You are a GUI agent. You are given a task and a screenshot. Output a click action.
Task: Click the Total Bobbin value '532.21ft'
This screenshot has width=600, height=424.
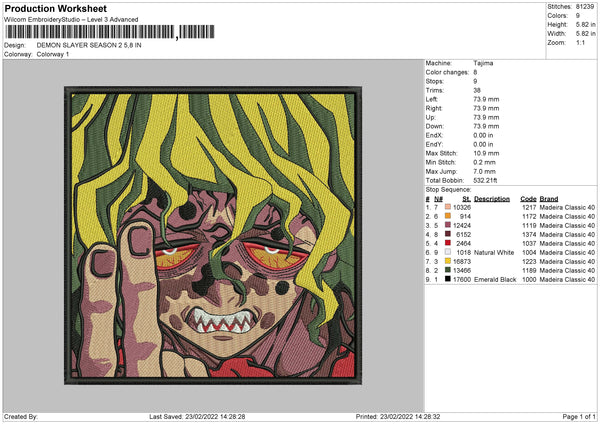(485, 180)
